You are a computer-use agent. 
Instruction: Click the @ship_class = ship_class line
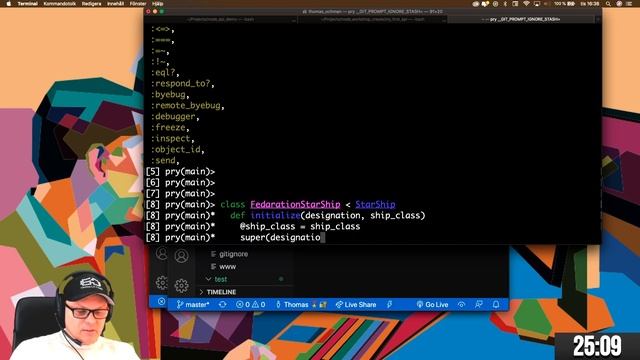pyautogui.click(x=300, y=227)
